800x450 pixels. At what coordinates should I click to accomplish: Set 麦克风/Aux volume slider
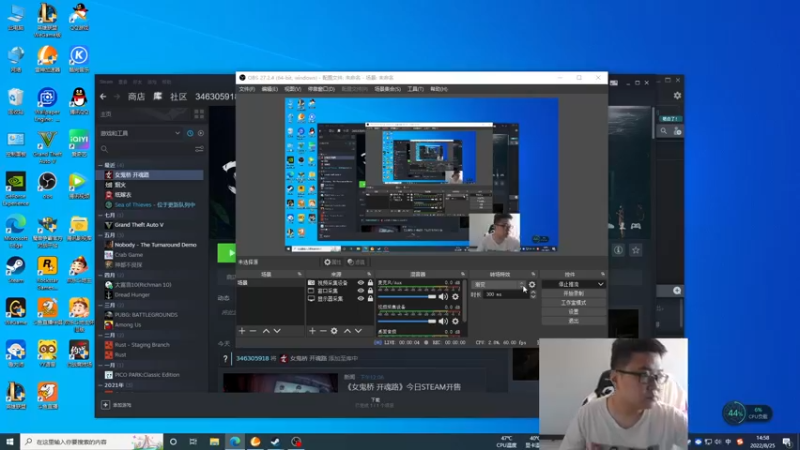pyautogui.click(x=408, y=296)
